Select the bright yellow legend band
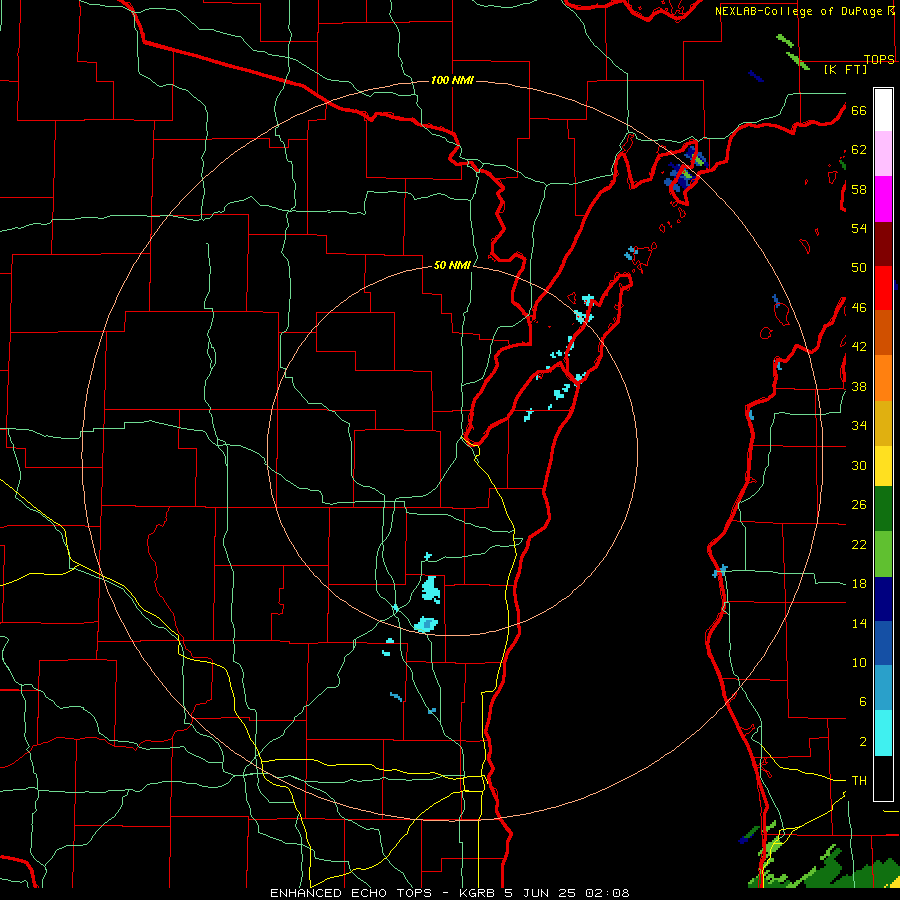The image size is (900, 900). [x=883, y=466]
